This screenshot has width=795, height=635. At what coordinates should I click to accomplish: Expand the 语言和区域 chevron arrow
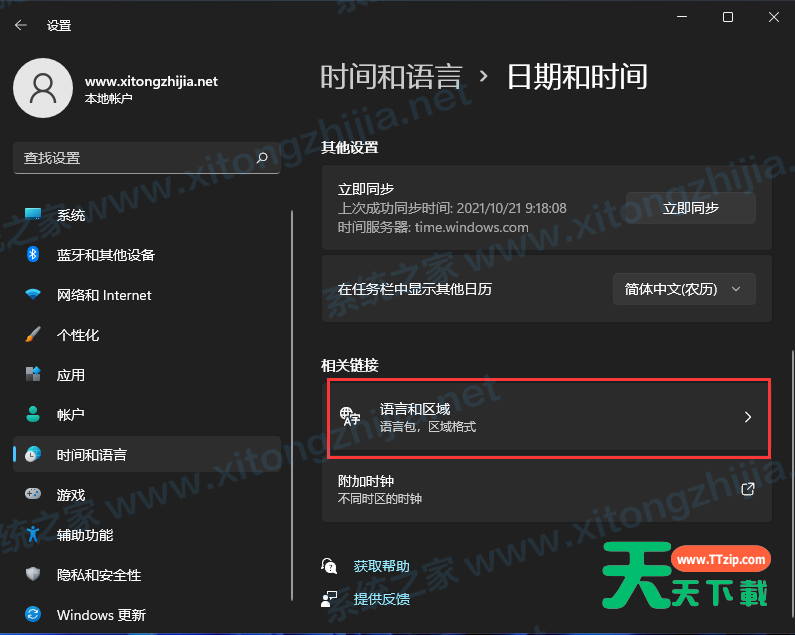[748, 417]
